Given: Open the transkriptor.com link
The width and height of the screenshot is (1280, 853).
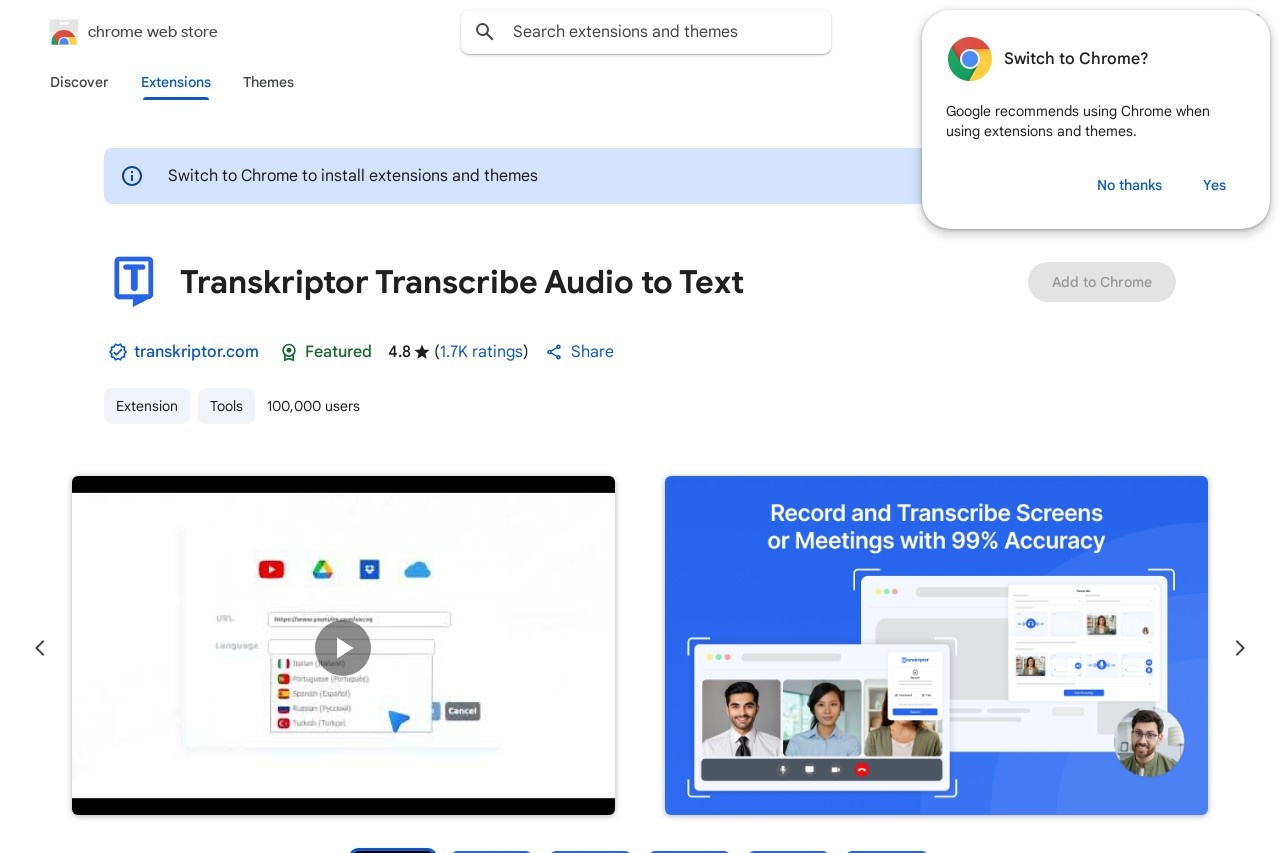Looking at the screenshot, I should click(x=196, y=352).
